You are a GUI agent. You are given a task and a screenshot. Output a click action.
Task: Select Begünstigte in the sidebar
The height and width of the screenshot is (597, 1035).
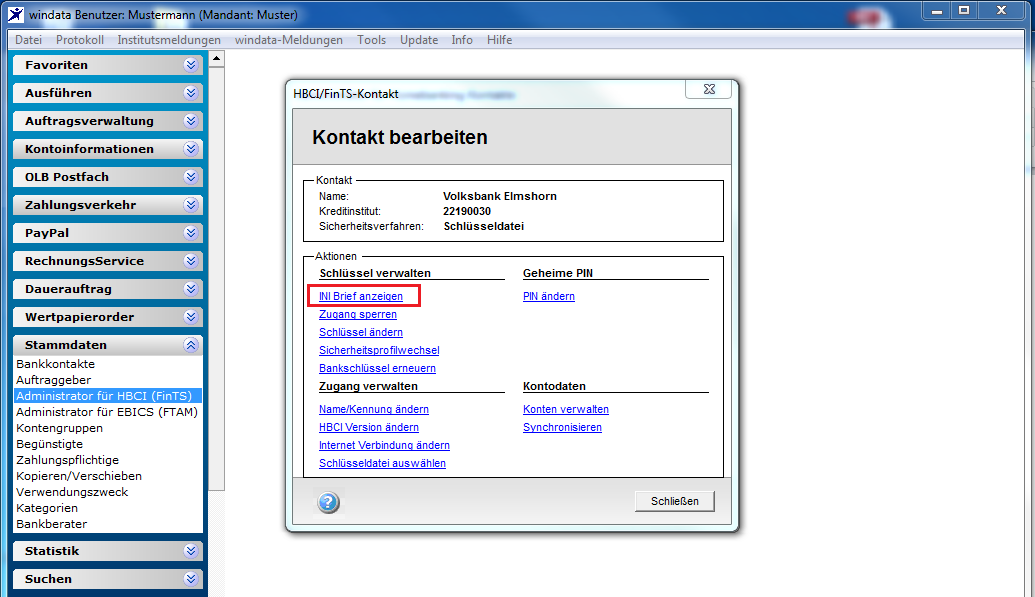tap(50, 444)
